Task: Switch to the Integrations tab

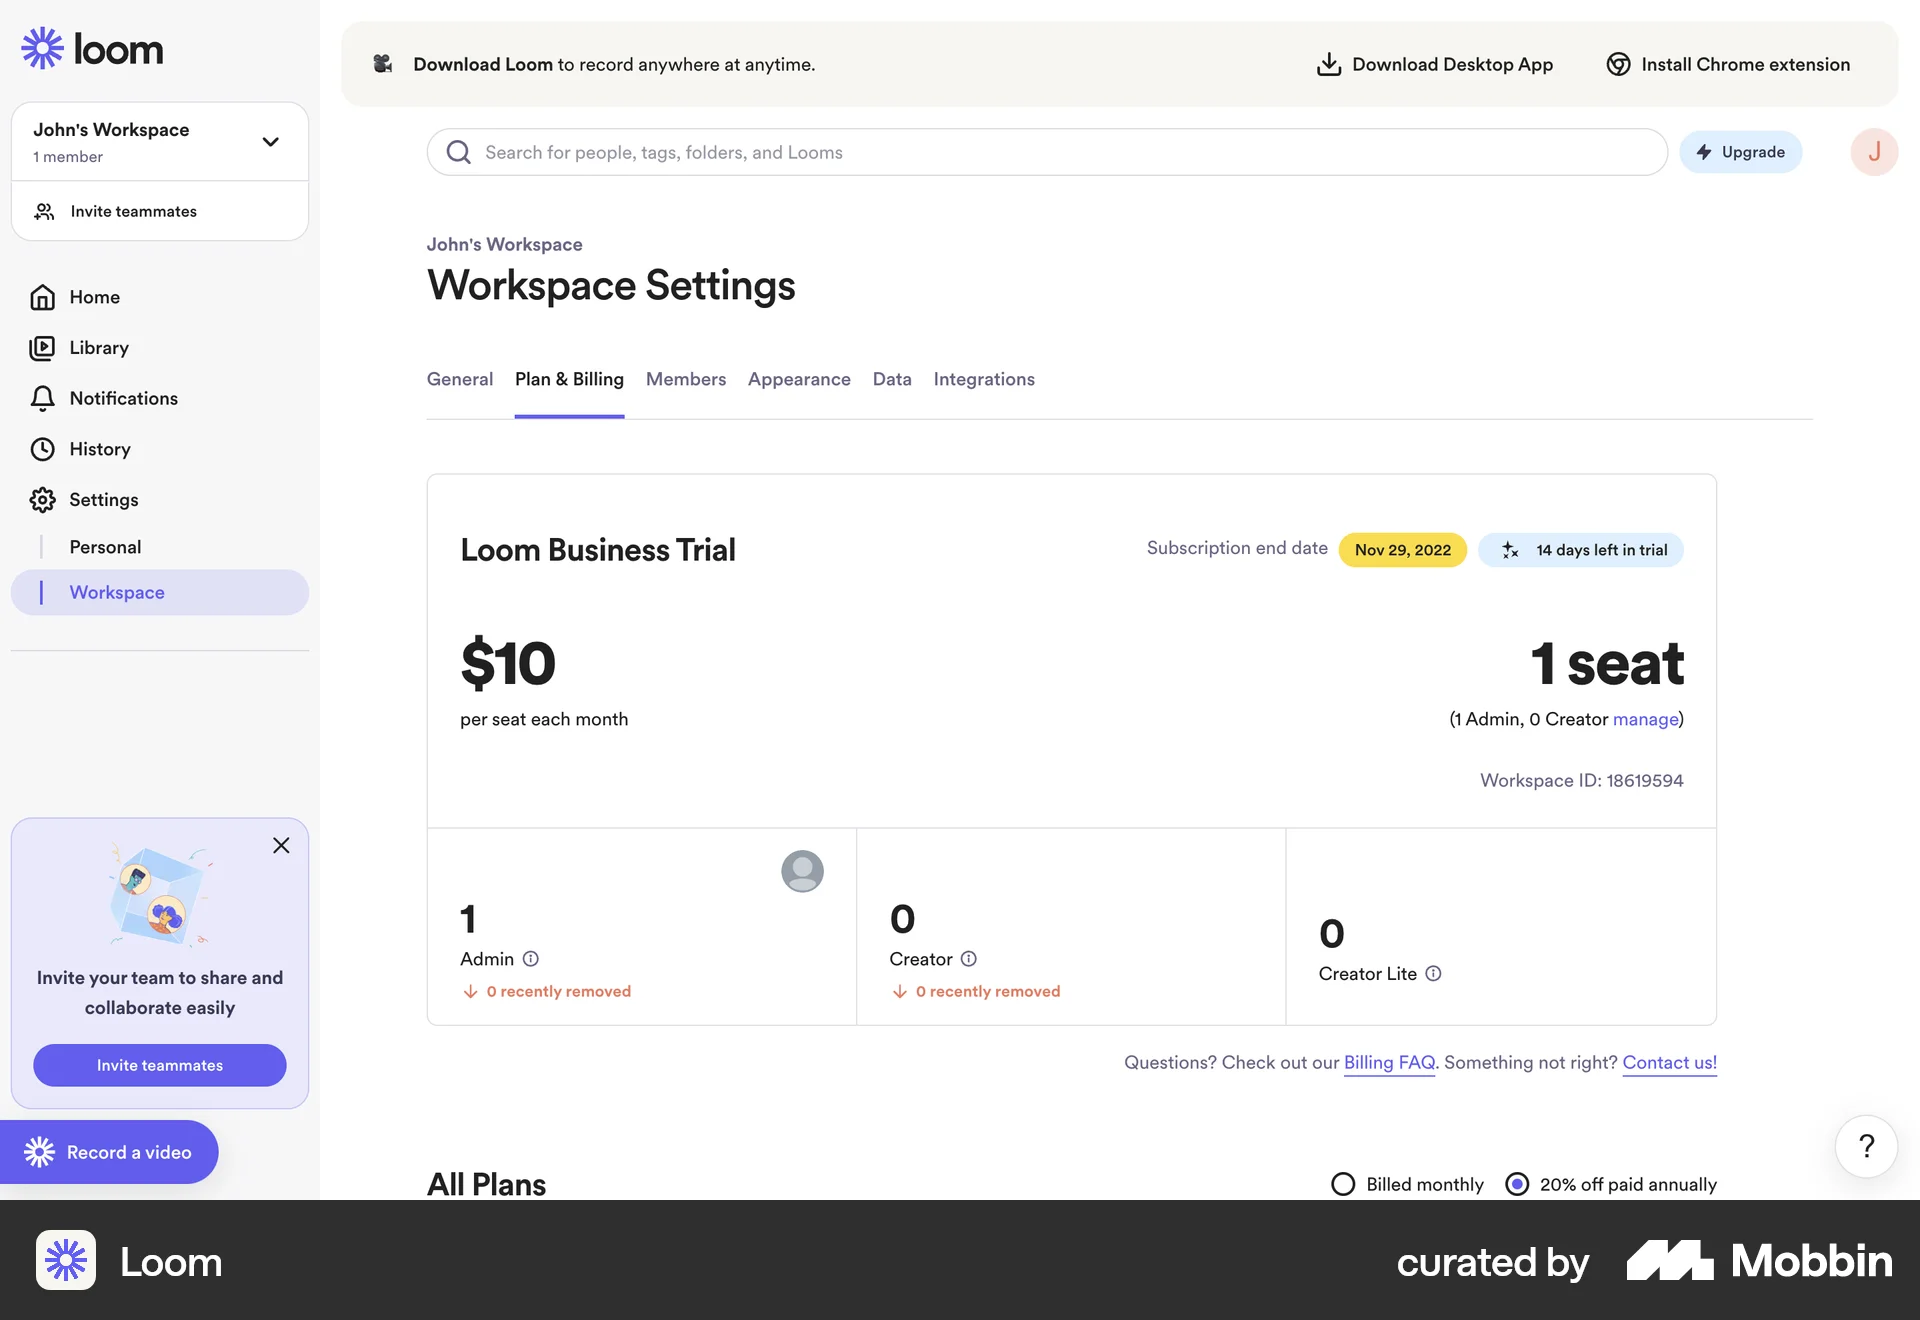Action: [x=984, y=379]
